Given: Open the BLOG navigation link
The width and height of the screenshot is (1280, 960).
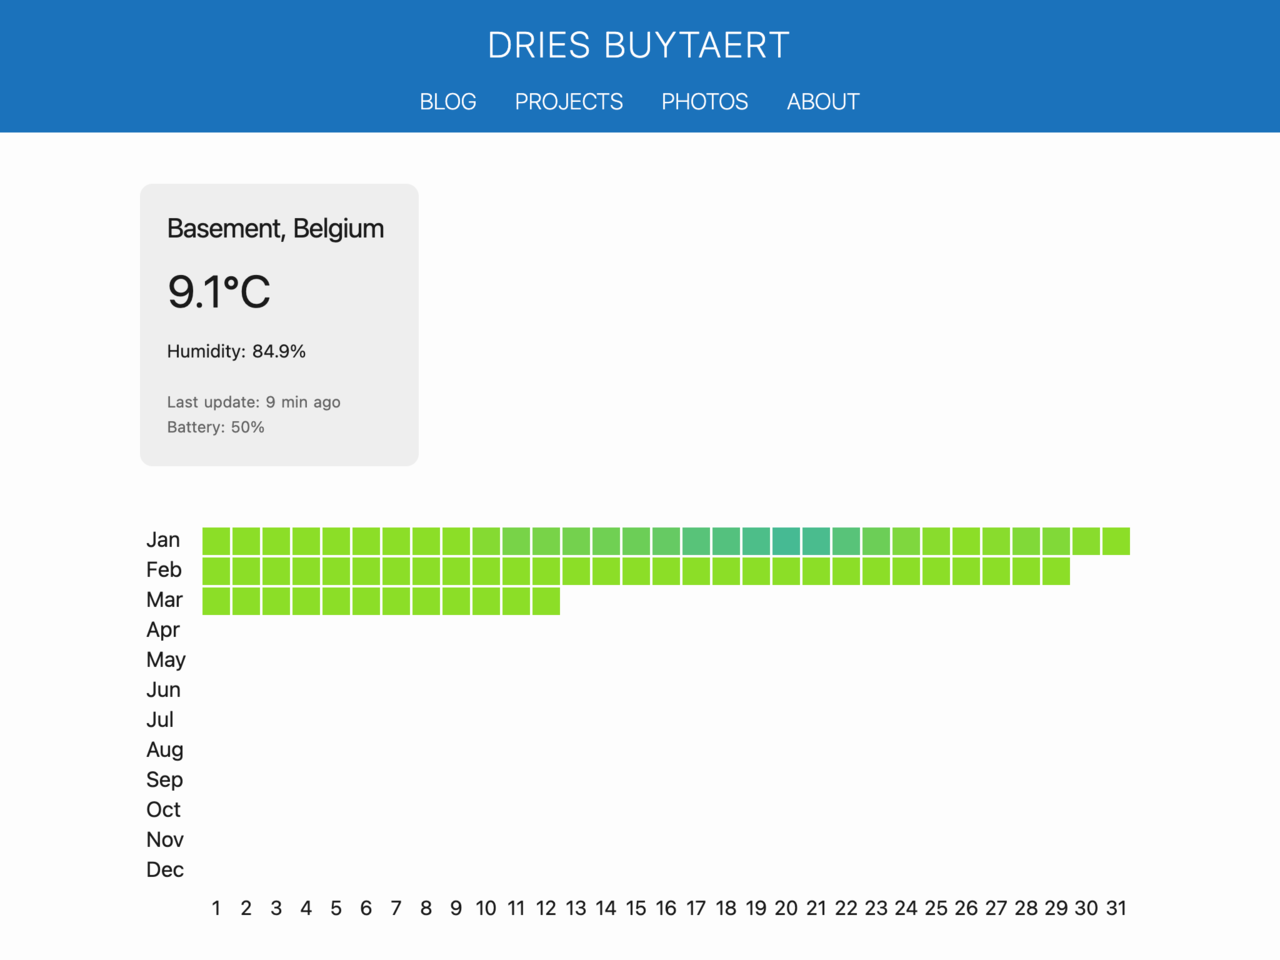Looking at the screenshot, I should pyautogui.click(x=448, y=101).
